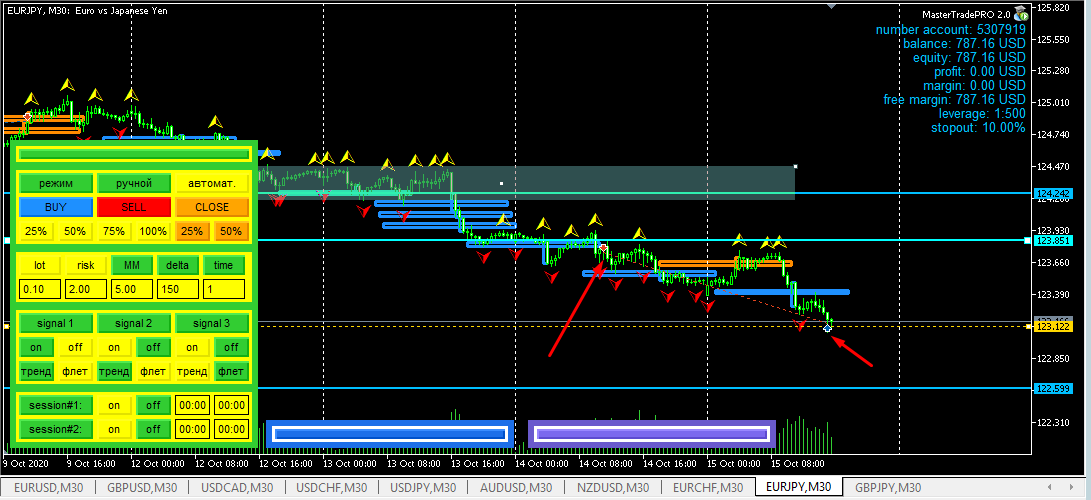This screenshot has height=500, width=1091.
Task: Click the MasterTradePRO graduation cap icon
Action: (x=1019, y=13)
